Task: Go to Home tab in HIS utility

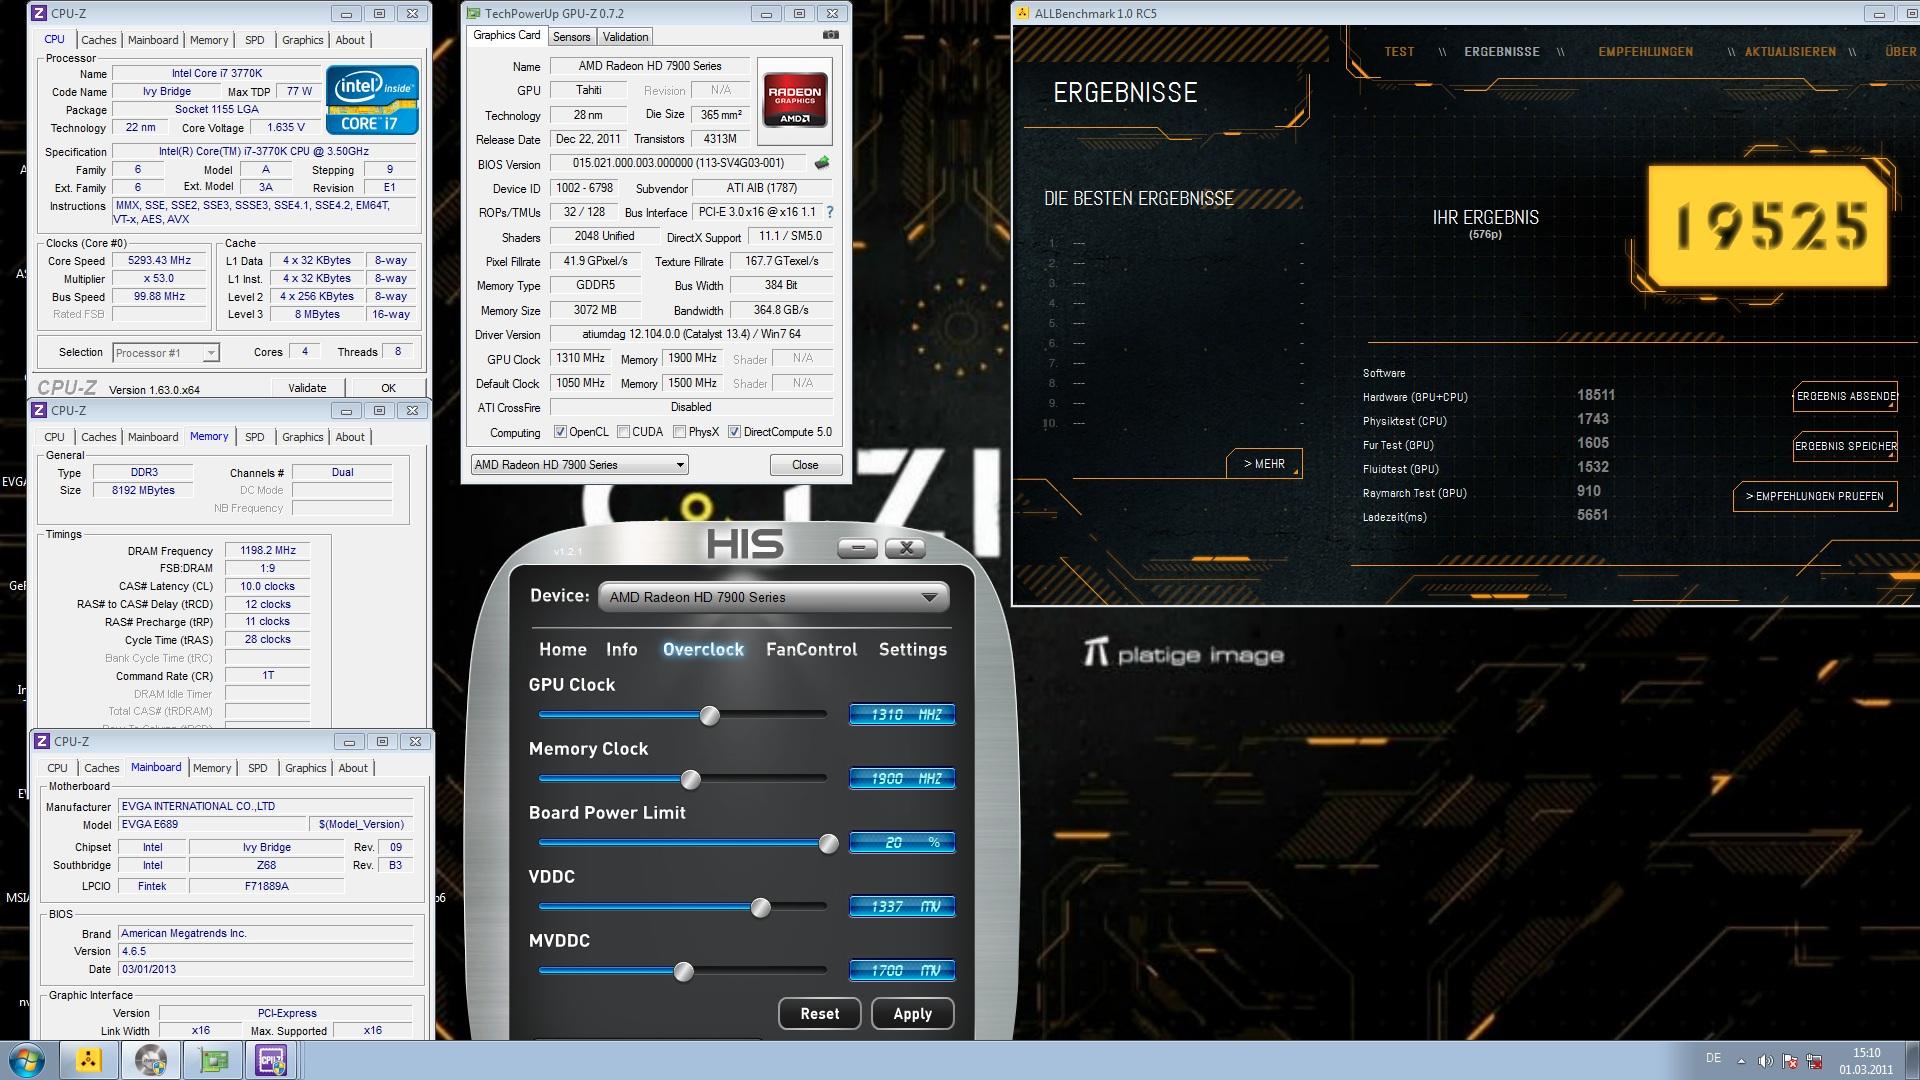Action: click(562, 649)
